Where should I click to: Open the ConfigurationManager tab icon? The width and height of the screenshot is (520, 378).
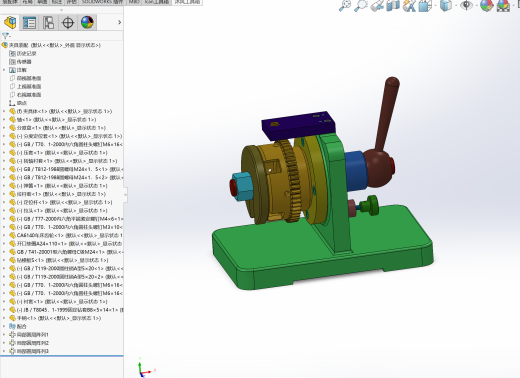point(49,23)
